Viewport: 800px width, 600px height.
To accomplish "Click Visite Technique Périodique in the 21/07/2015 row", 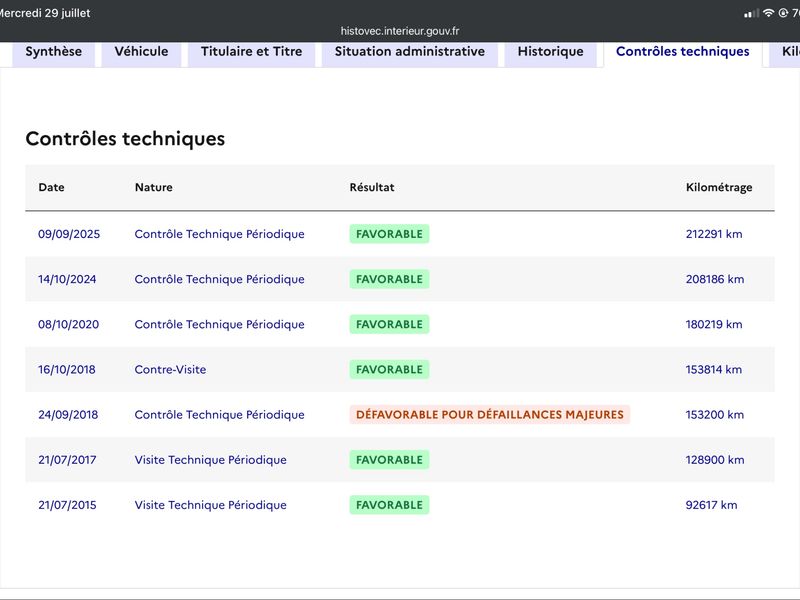I will click(x=211, y=505).
